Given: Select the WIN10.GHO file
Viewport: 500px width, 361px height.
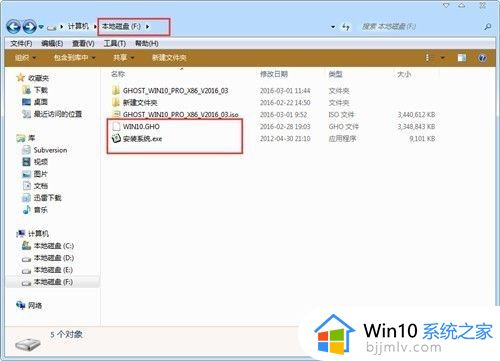Looking at the screenshot, I should coord(141,127).
